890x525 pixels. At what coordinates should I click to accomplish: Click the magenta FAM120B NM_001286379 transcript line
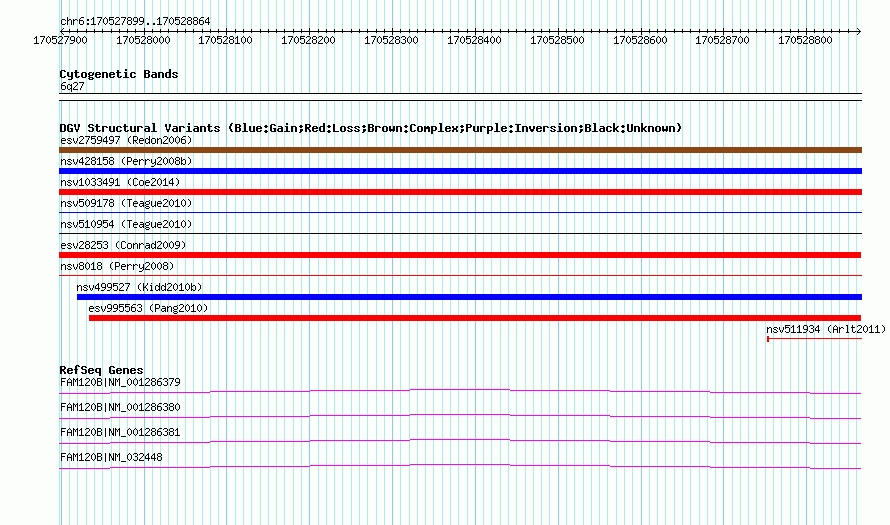(460, 391)
